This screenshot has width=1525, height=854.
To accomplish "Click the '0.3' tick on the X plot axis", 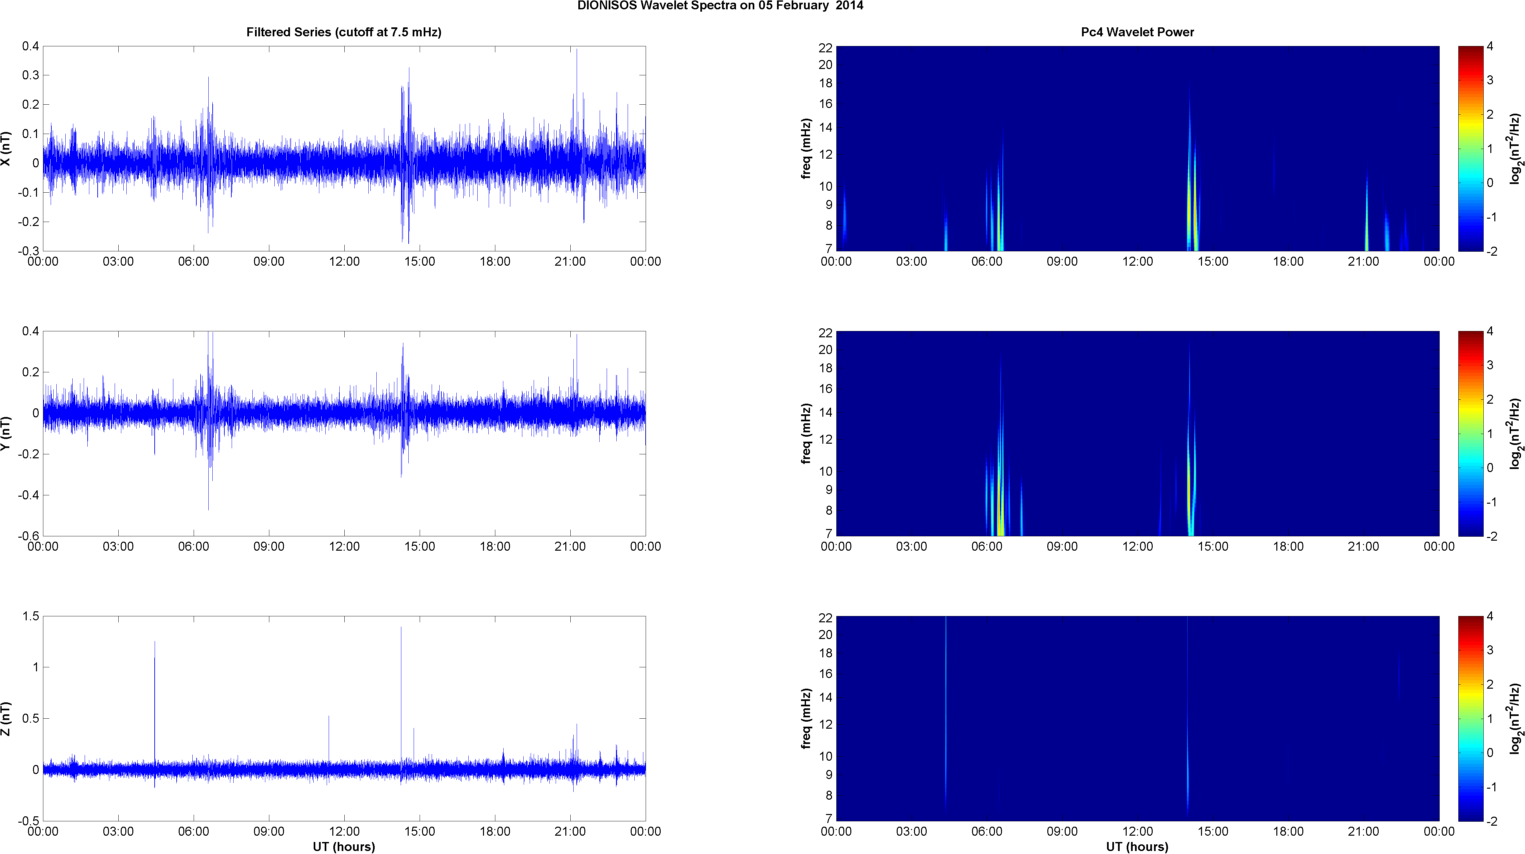I will click(30, 75).
